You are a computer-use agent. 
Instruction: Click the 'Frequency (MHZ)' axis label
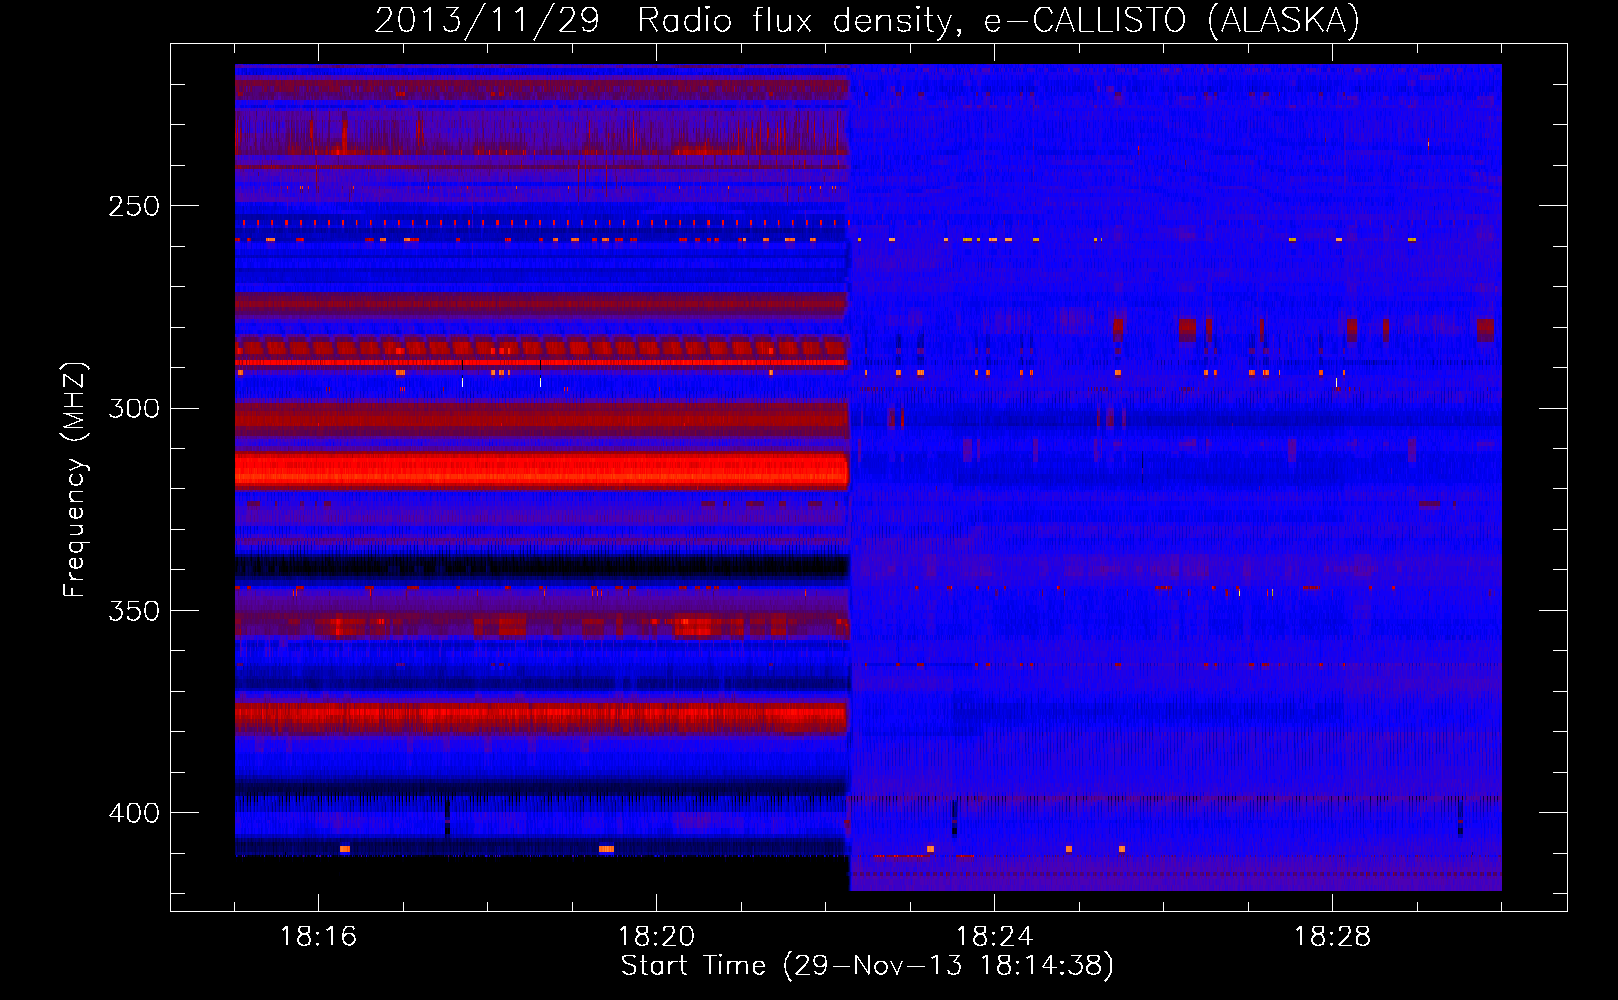(x=75, y=480)
